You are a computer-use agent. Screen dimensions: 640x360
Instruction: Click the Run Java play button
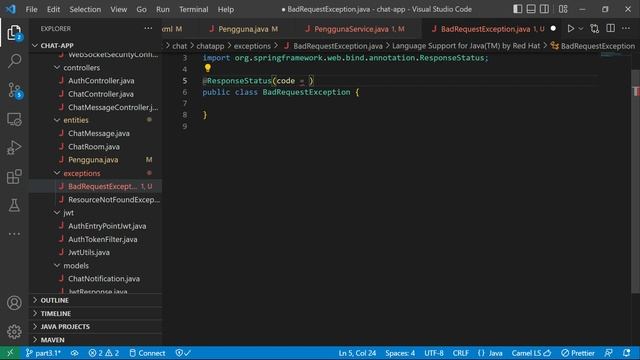pyautogui.click(x=571, y=29)
